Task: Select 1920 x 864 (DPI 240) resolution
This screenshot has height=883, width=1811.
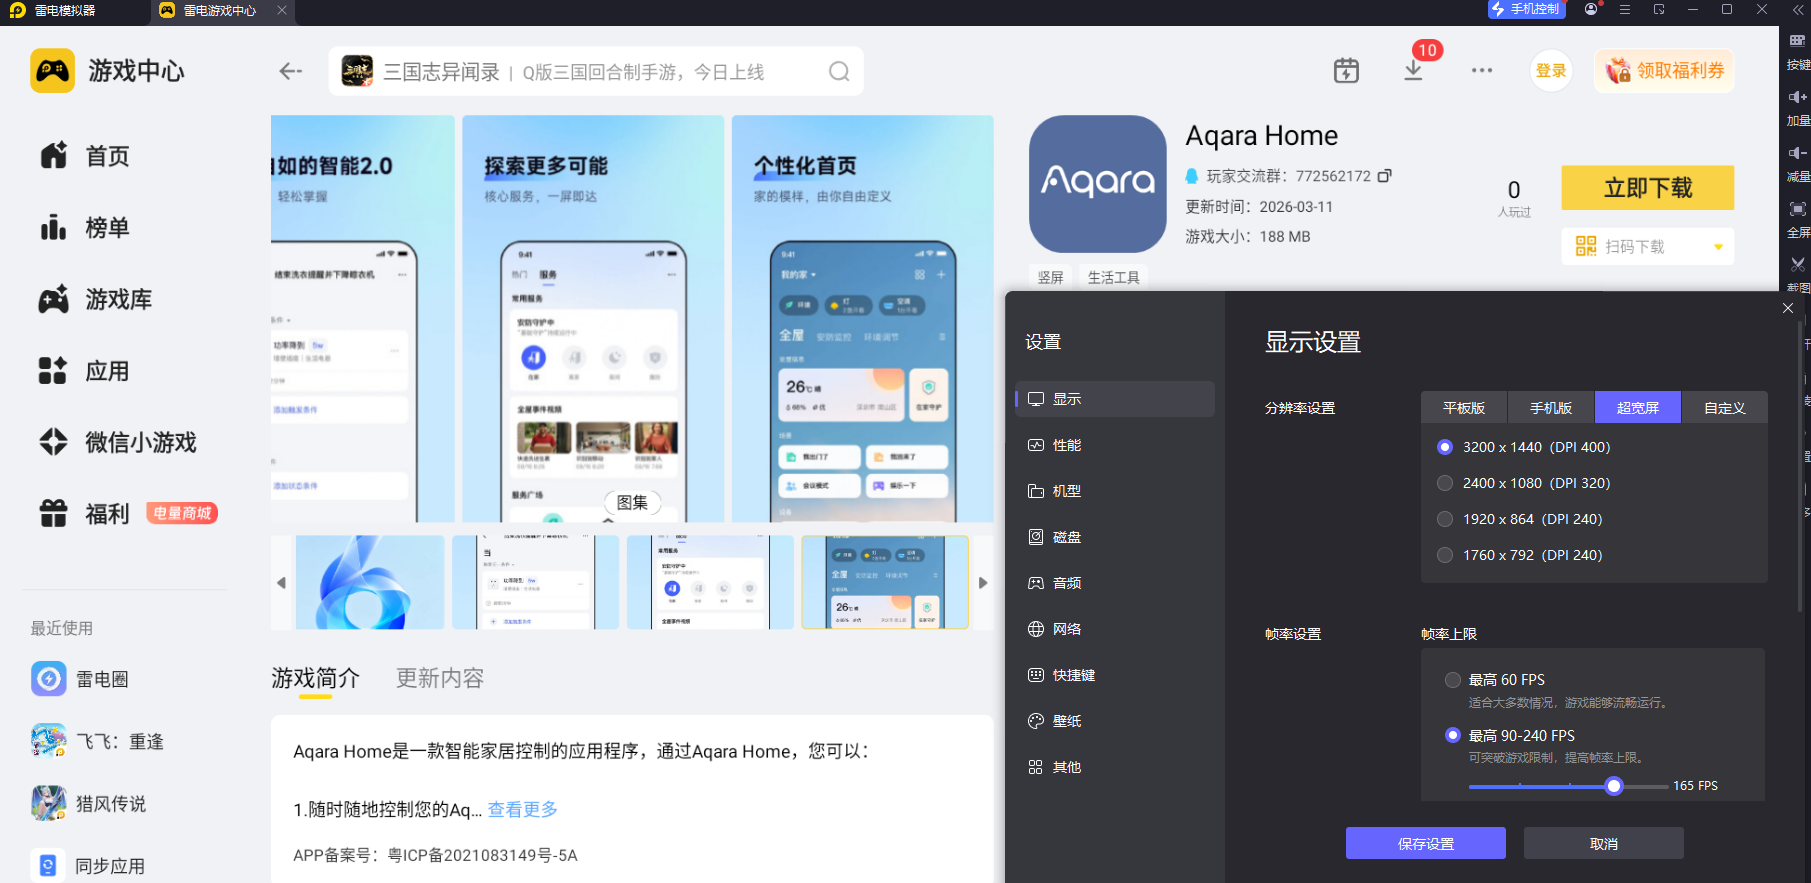Action: [1445, 519]
